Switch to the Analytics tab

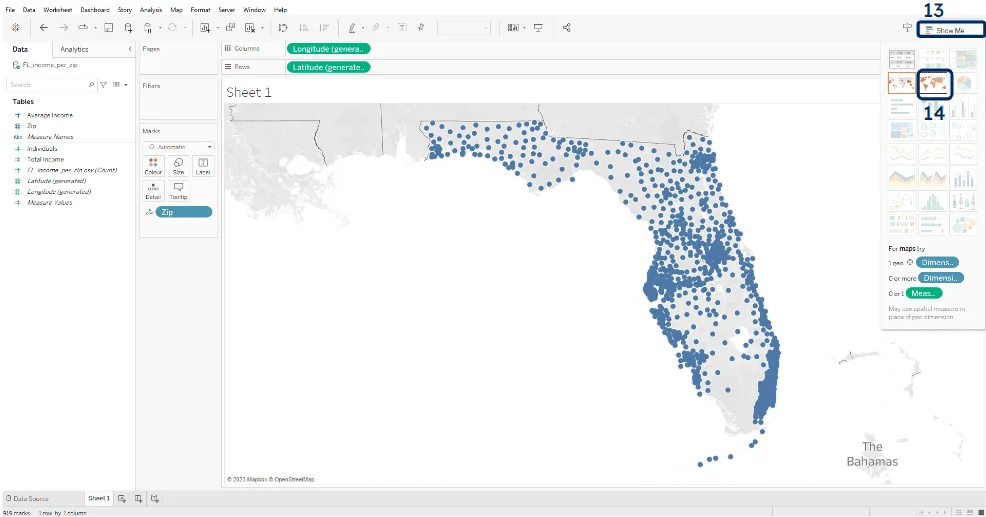tap(74, 49)
